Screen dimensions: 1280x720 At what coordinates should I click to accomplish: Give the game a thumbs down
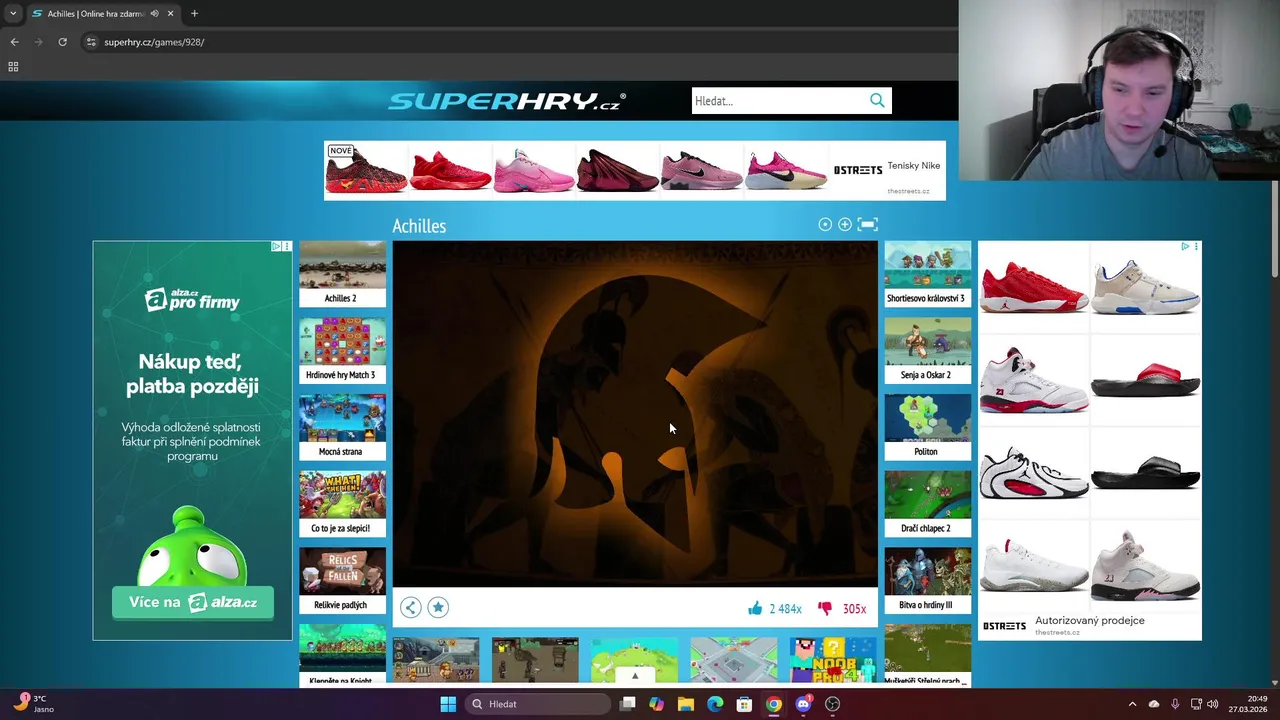[x=825, y=608]
